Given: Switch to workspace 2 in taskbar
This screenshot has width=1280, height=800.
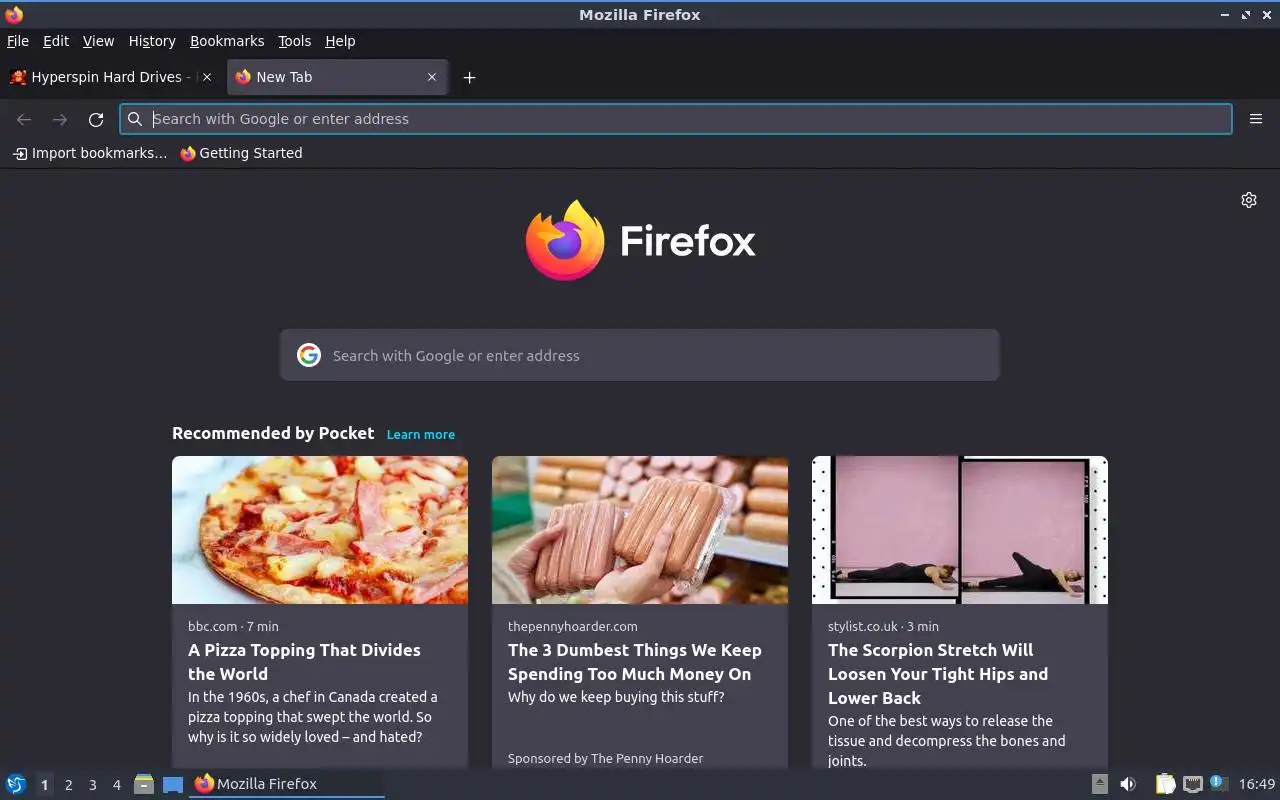Looking at the screenshot, I should tap(68, 785).
